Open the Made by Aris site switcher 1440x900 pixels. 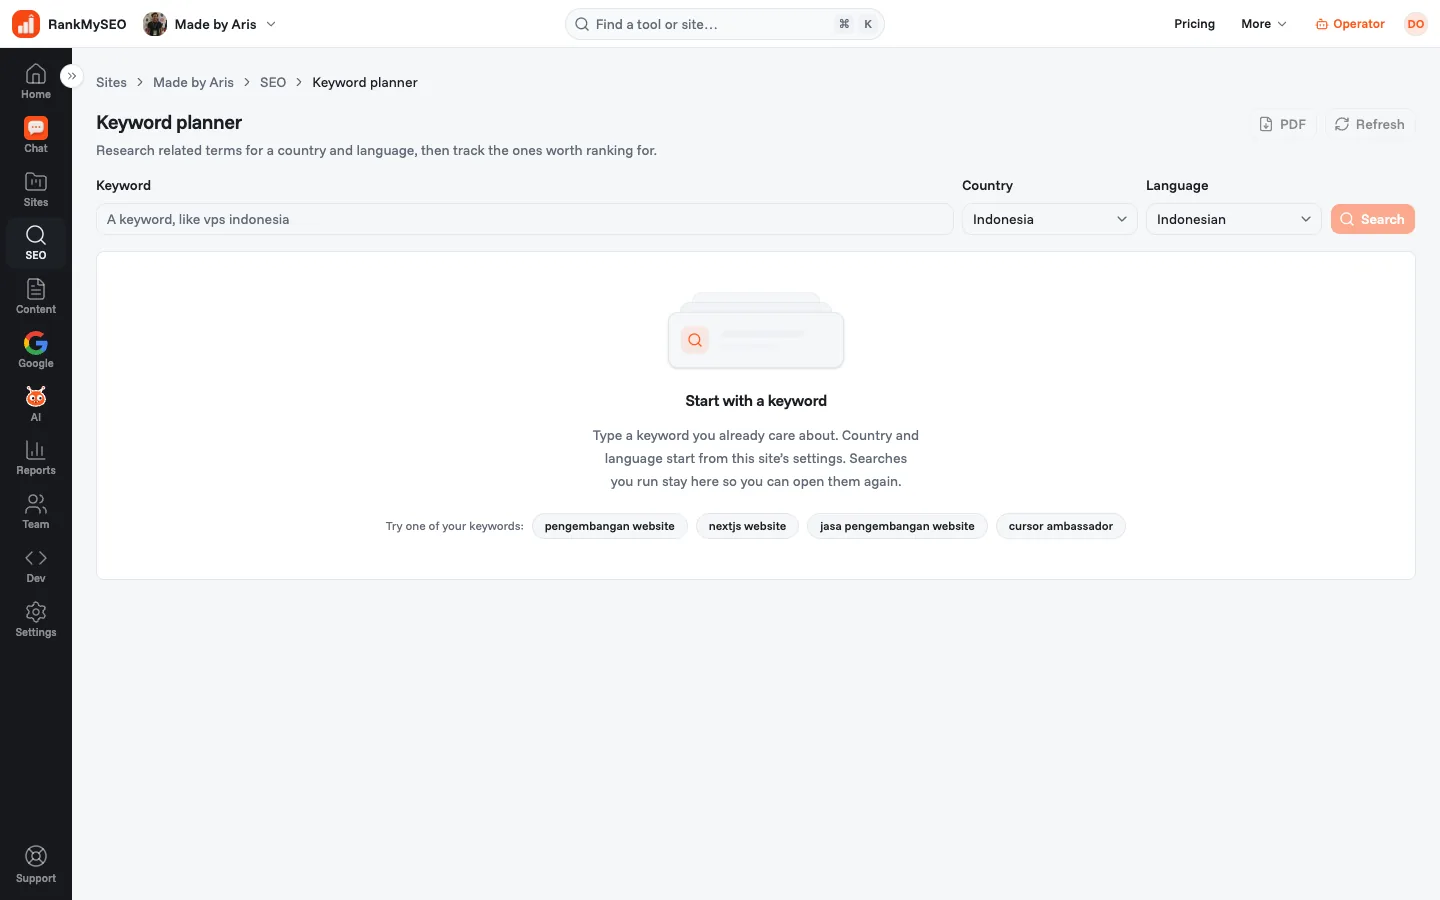coord(210,24)
